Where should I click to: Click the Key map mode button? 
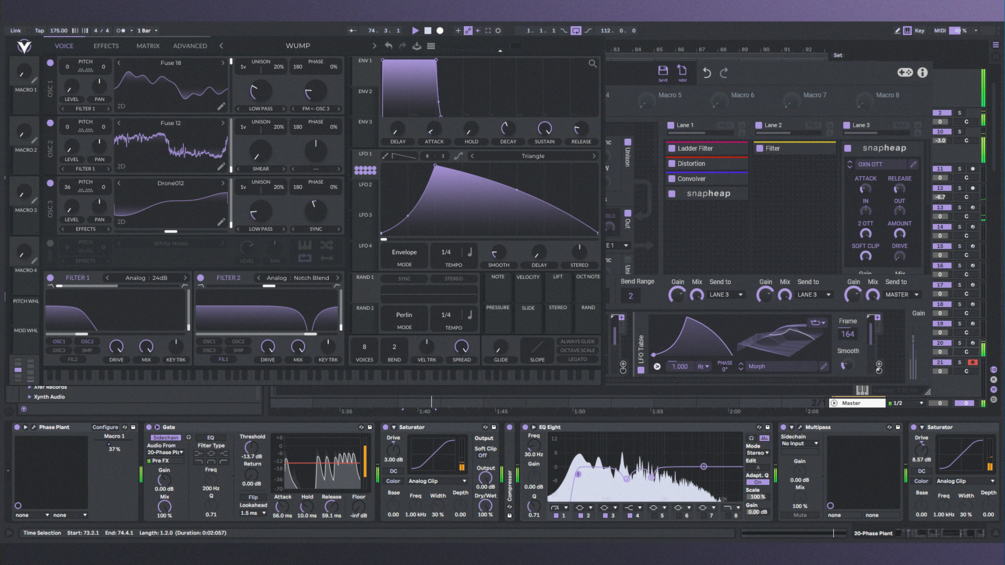[x=920, y=30]
